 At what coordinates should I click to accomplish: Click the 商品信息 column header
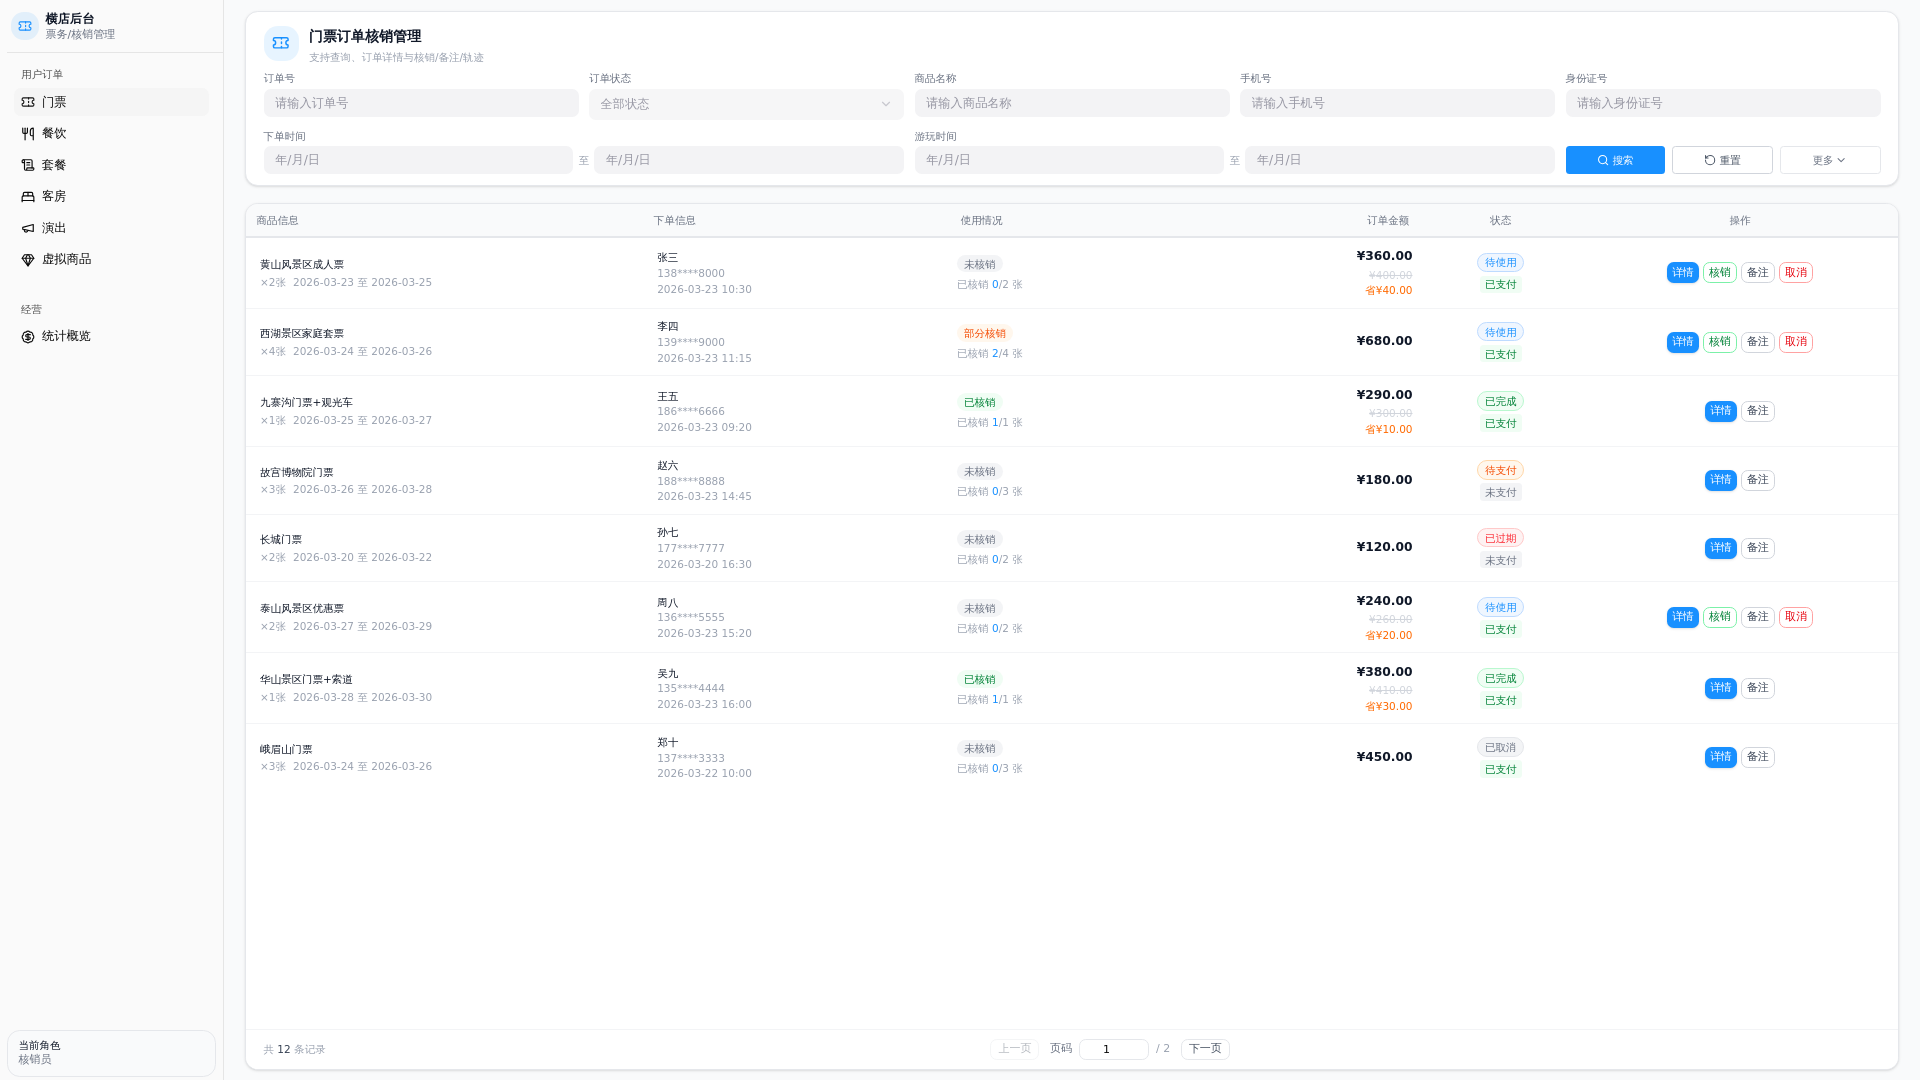tap(277, 221)
